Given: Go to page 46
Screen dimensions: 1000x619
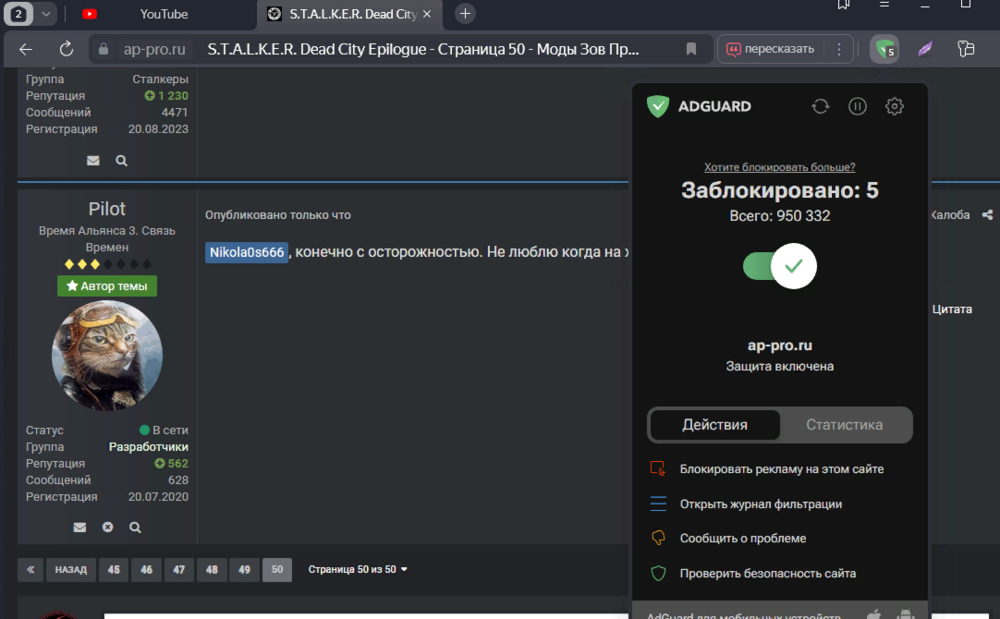Looking at the screenshot, I should [147, 569].
